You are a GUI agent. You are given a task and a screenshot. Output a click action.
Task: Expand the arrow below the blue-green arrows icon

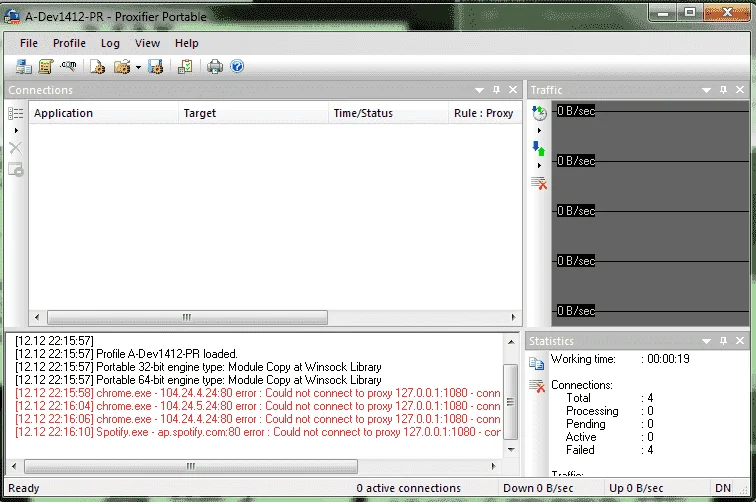pos(539,165)
